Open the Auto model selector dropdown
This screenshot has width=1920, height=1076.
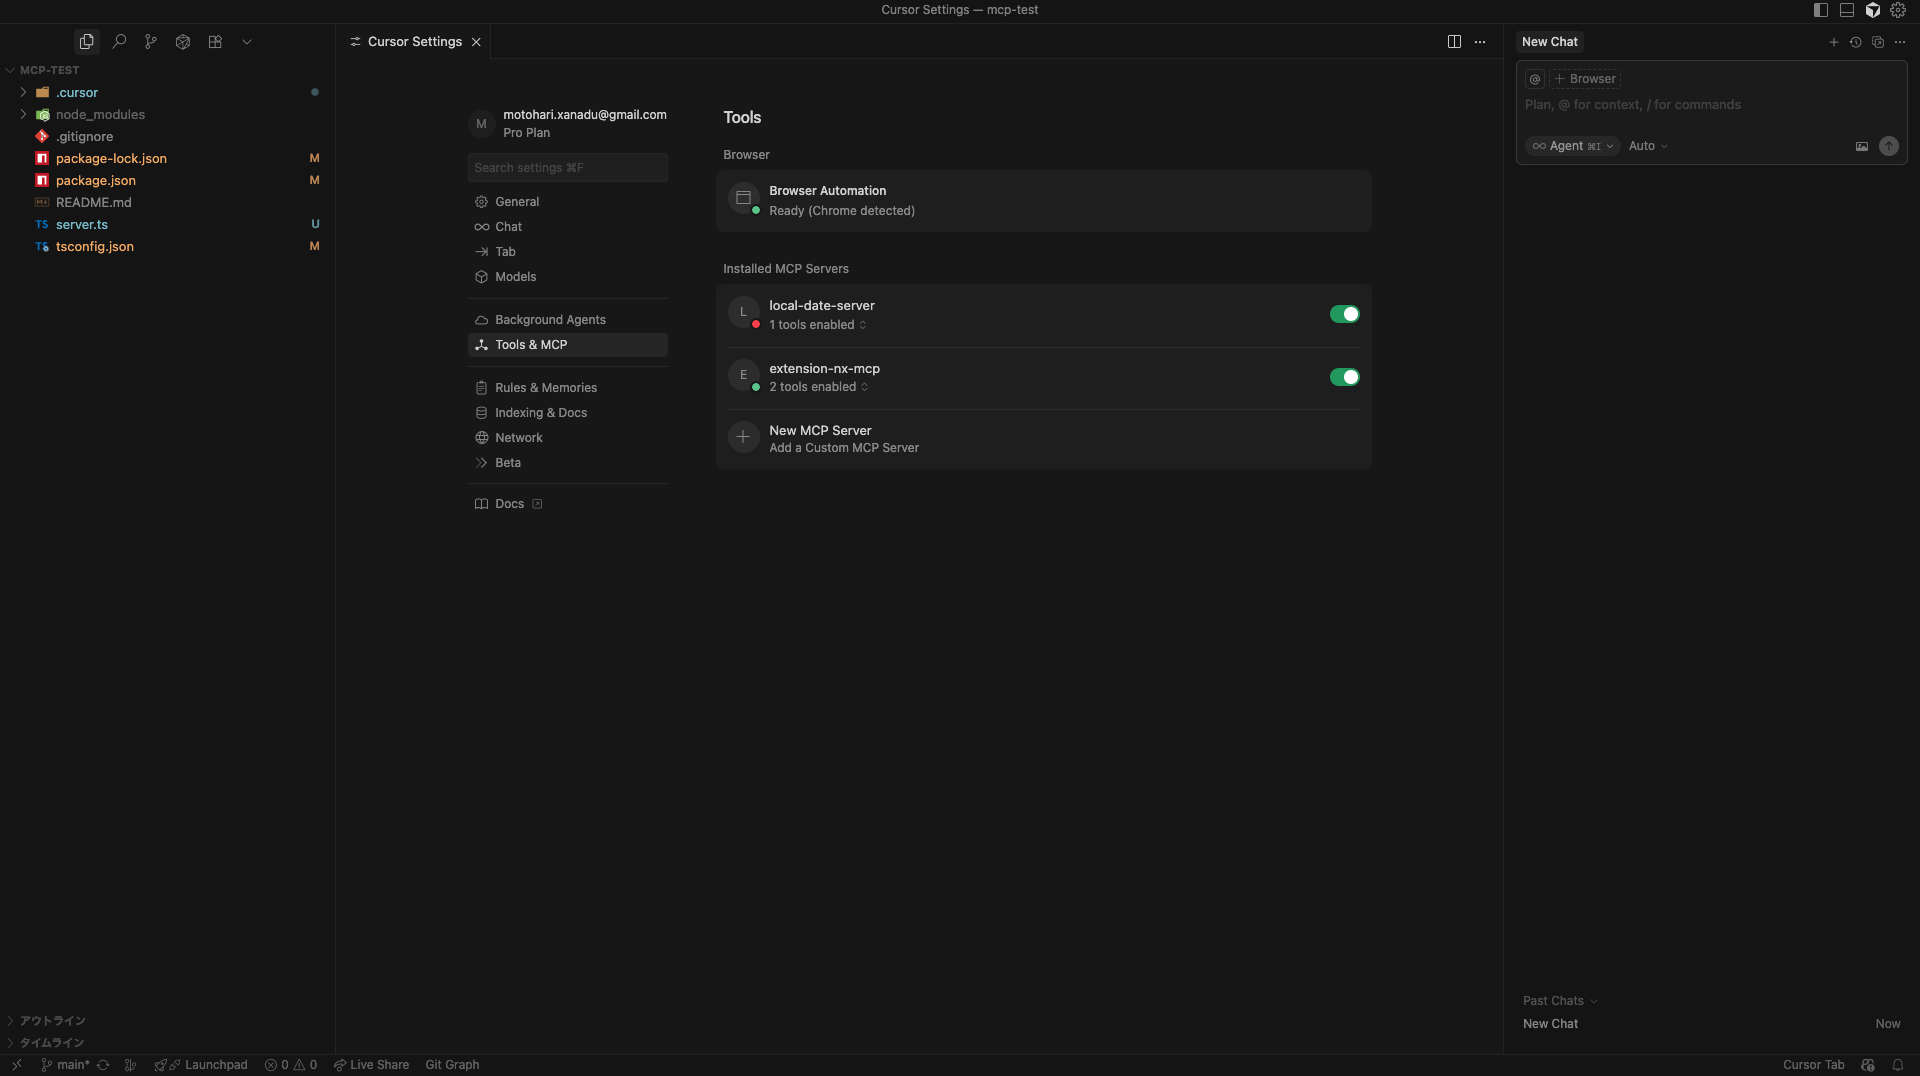(1647, 146)
